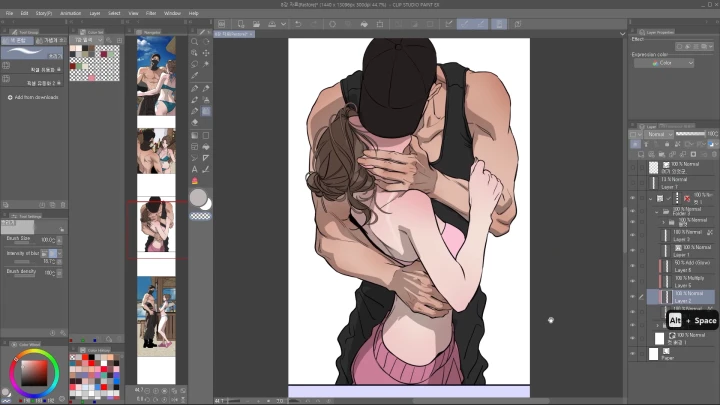This screenshot has width=720, height=405.
Task: Select the Zoom magnifier tool
Action: tap(195, 42)
